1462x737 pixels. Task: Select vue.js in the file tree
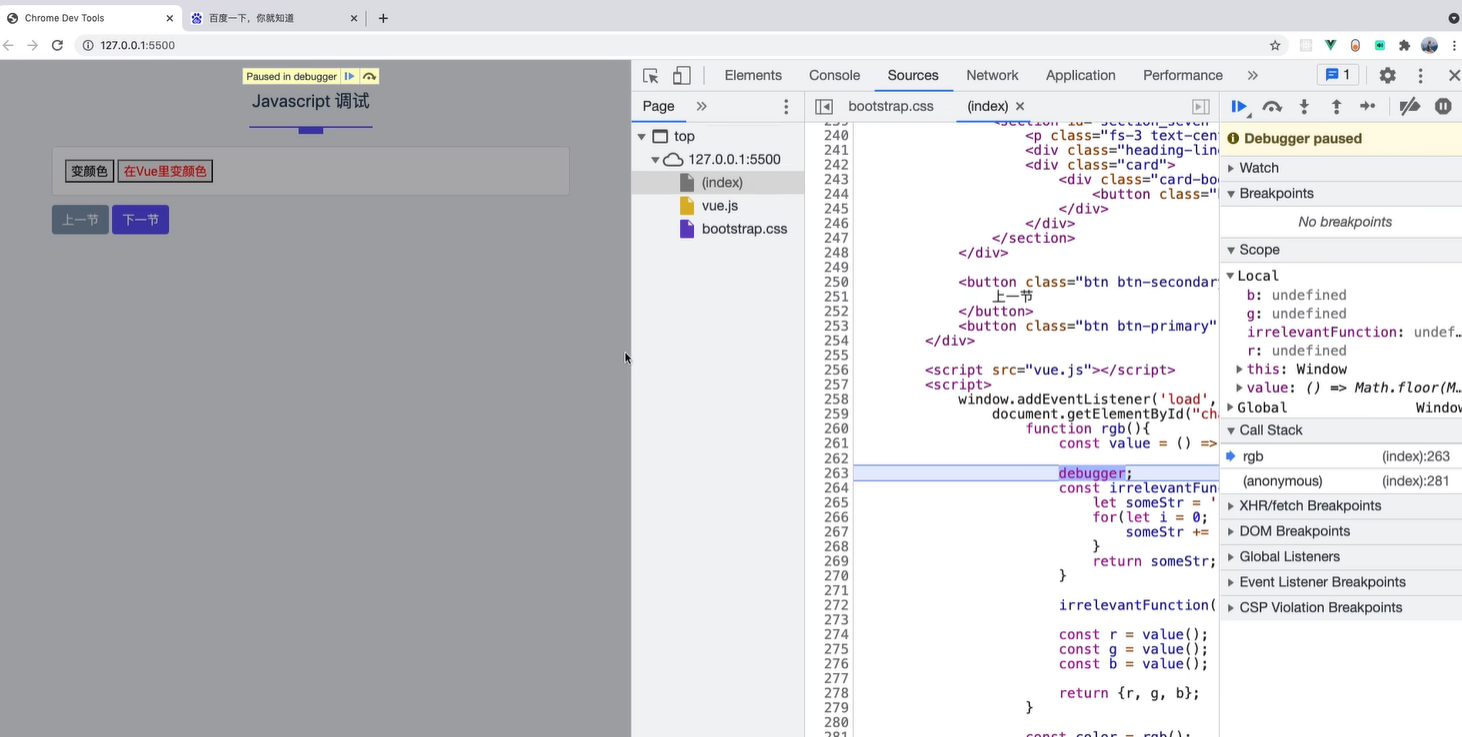coord(719,206)
